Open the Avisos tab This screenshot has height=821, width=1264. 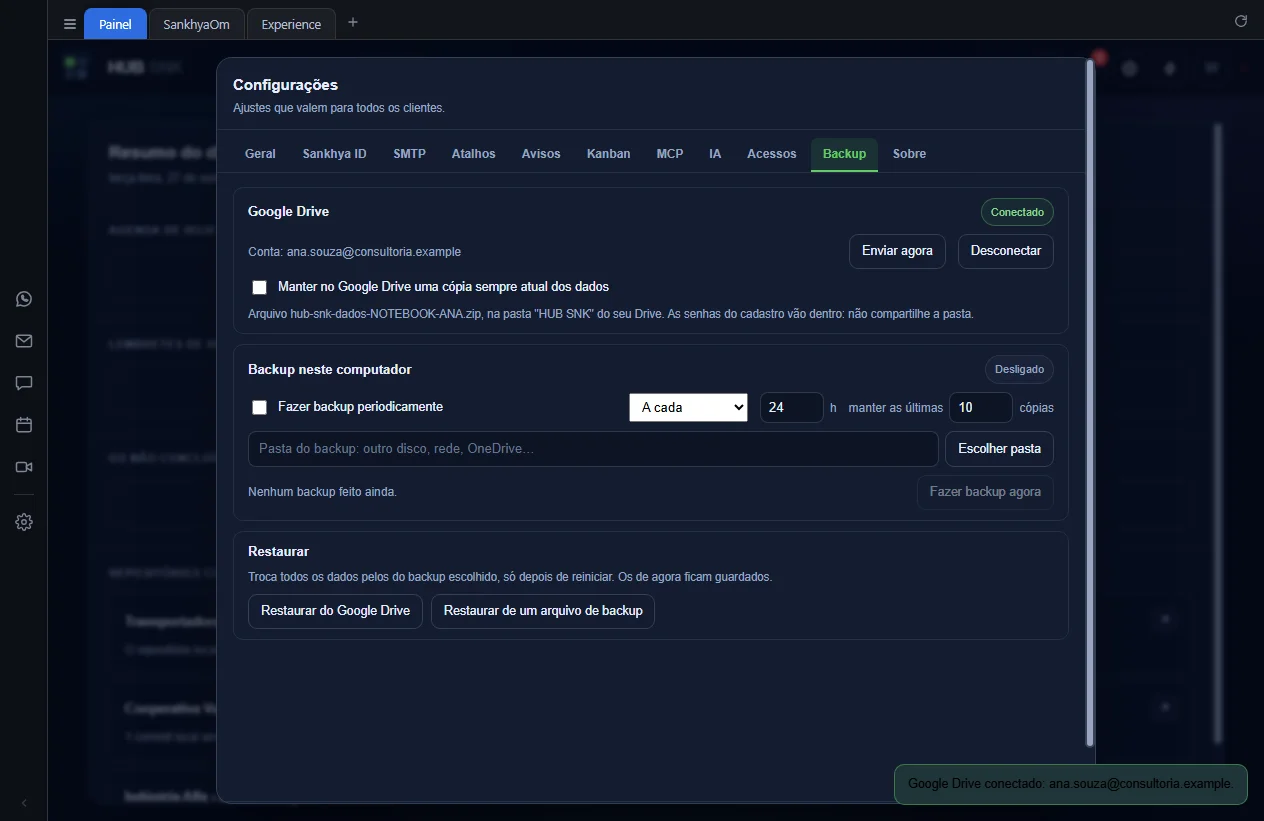tap(541, 154)
